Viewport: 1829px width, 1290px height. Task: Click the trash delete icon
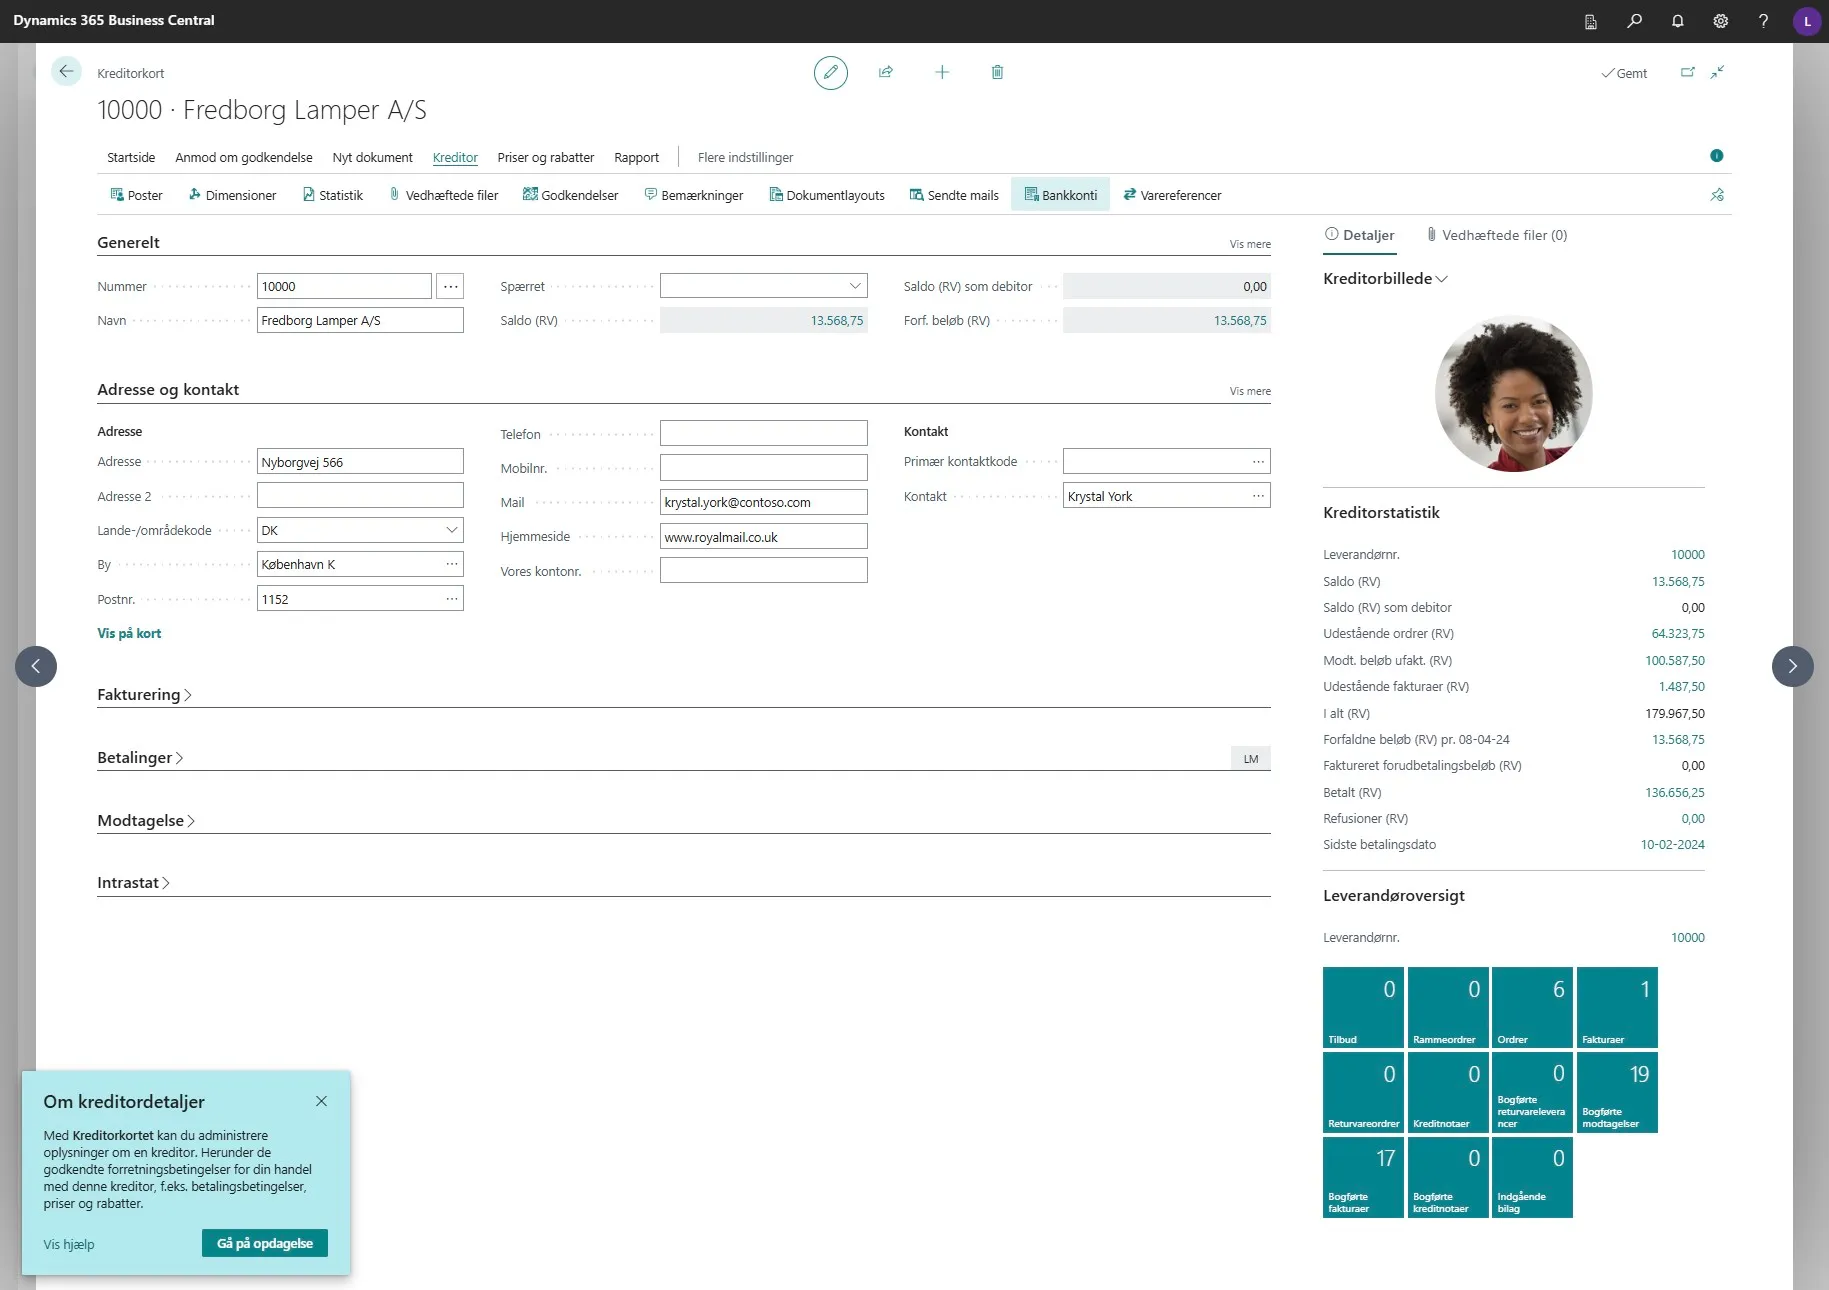(x=997, y=72)
